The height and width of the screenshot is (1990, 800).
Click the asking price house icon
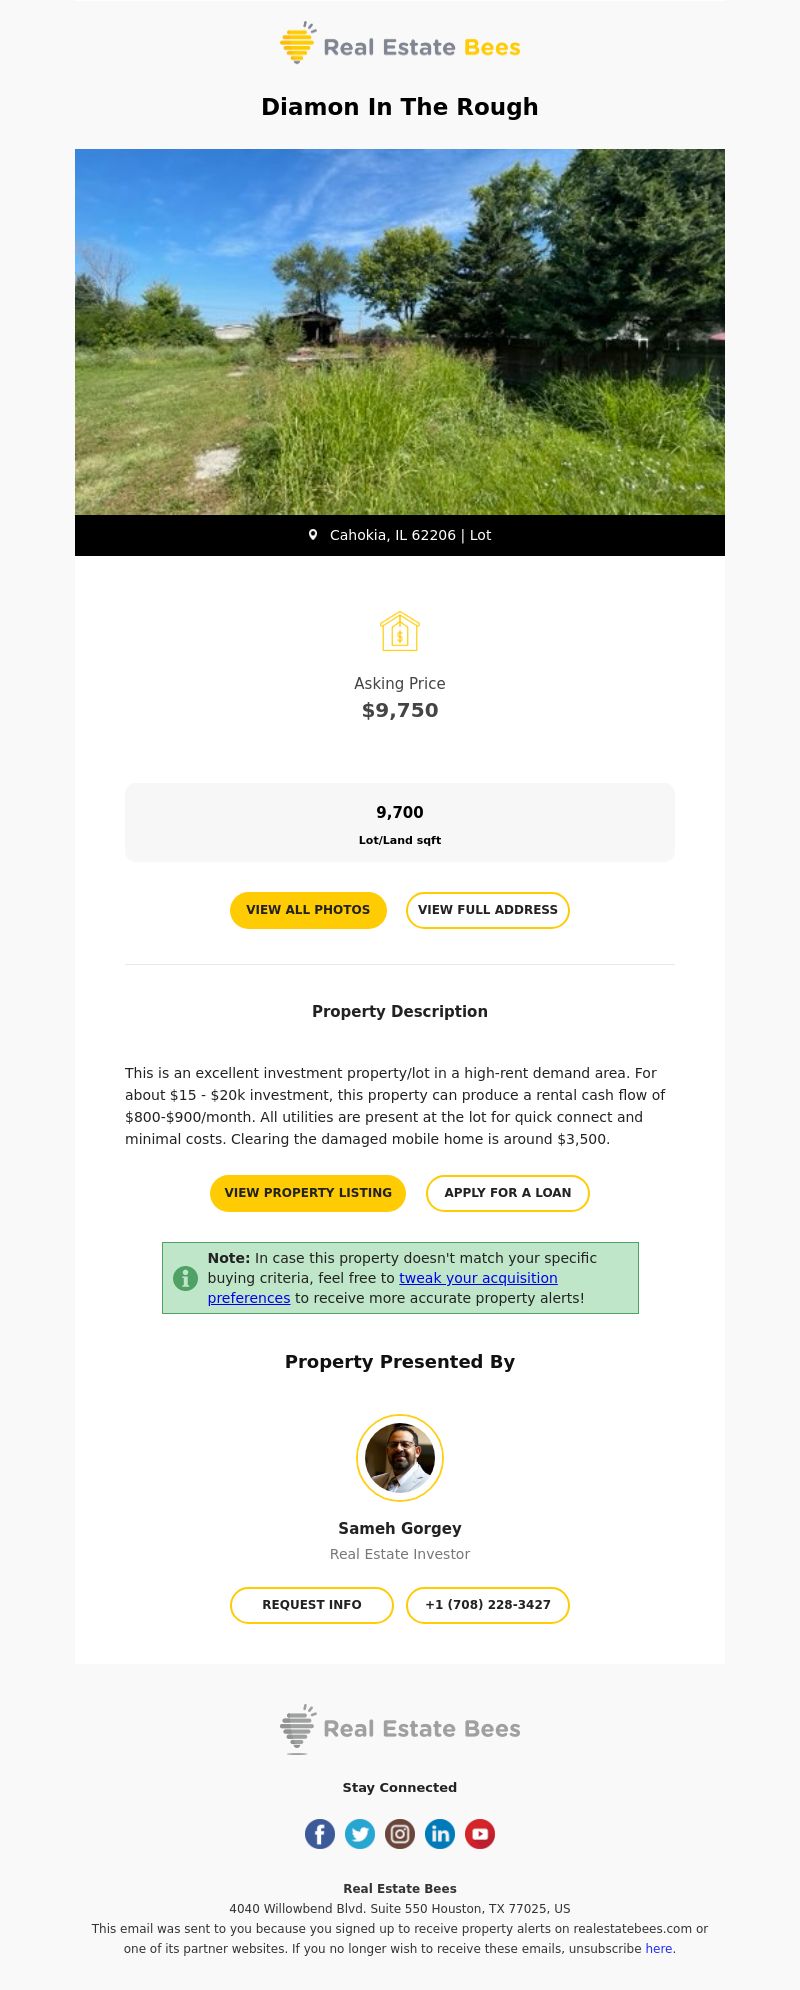(400, 631)
